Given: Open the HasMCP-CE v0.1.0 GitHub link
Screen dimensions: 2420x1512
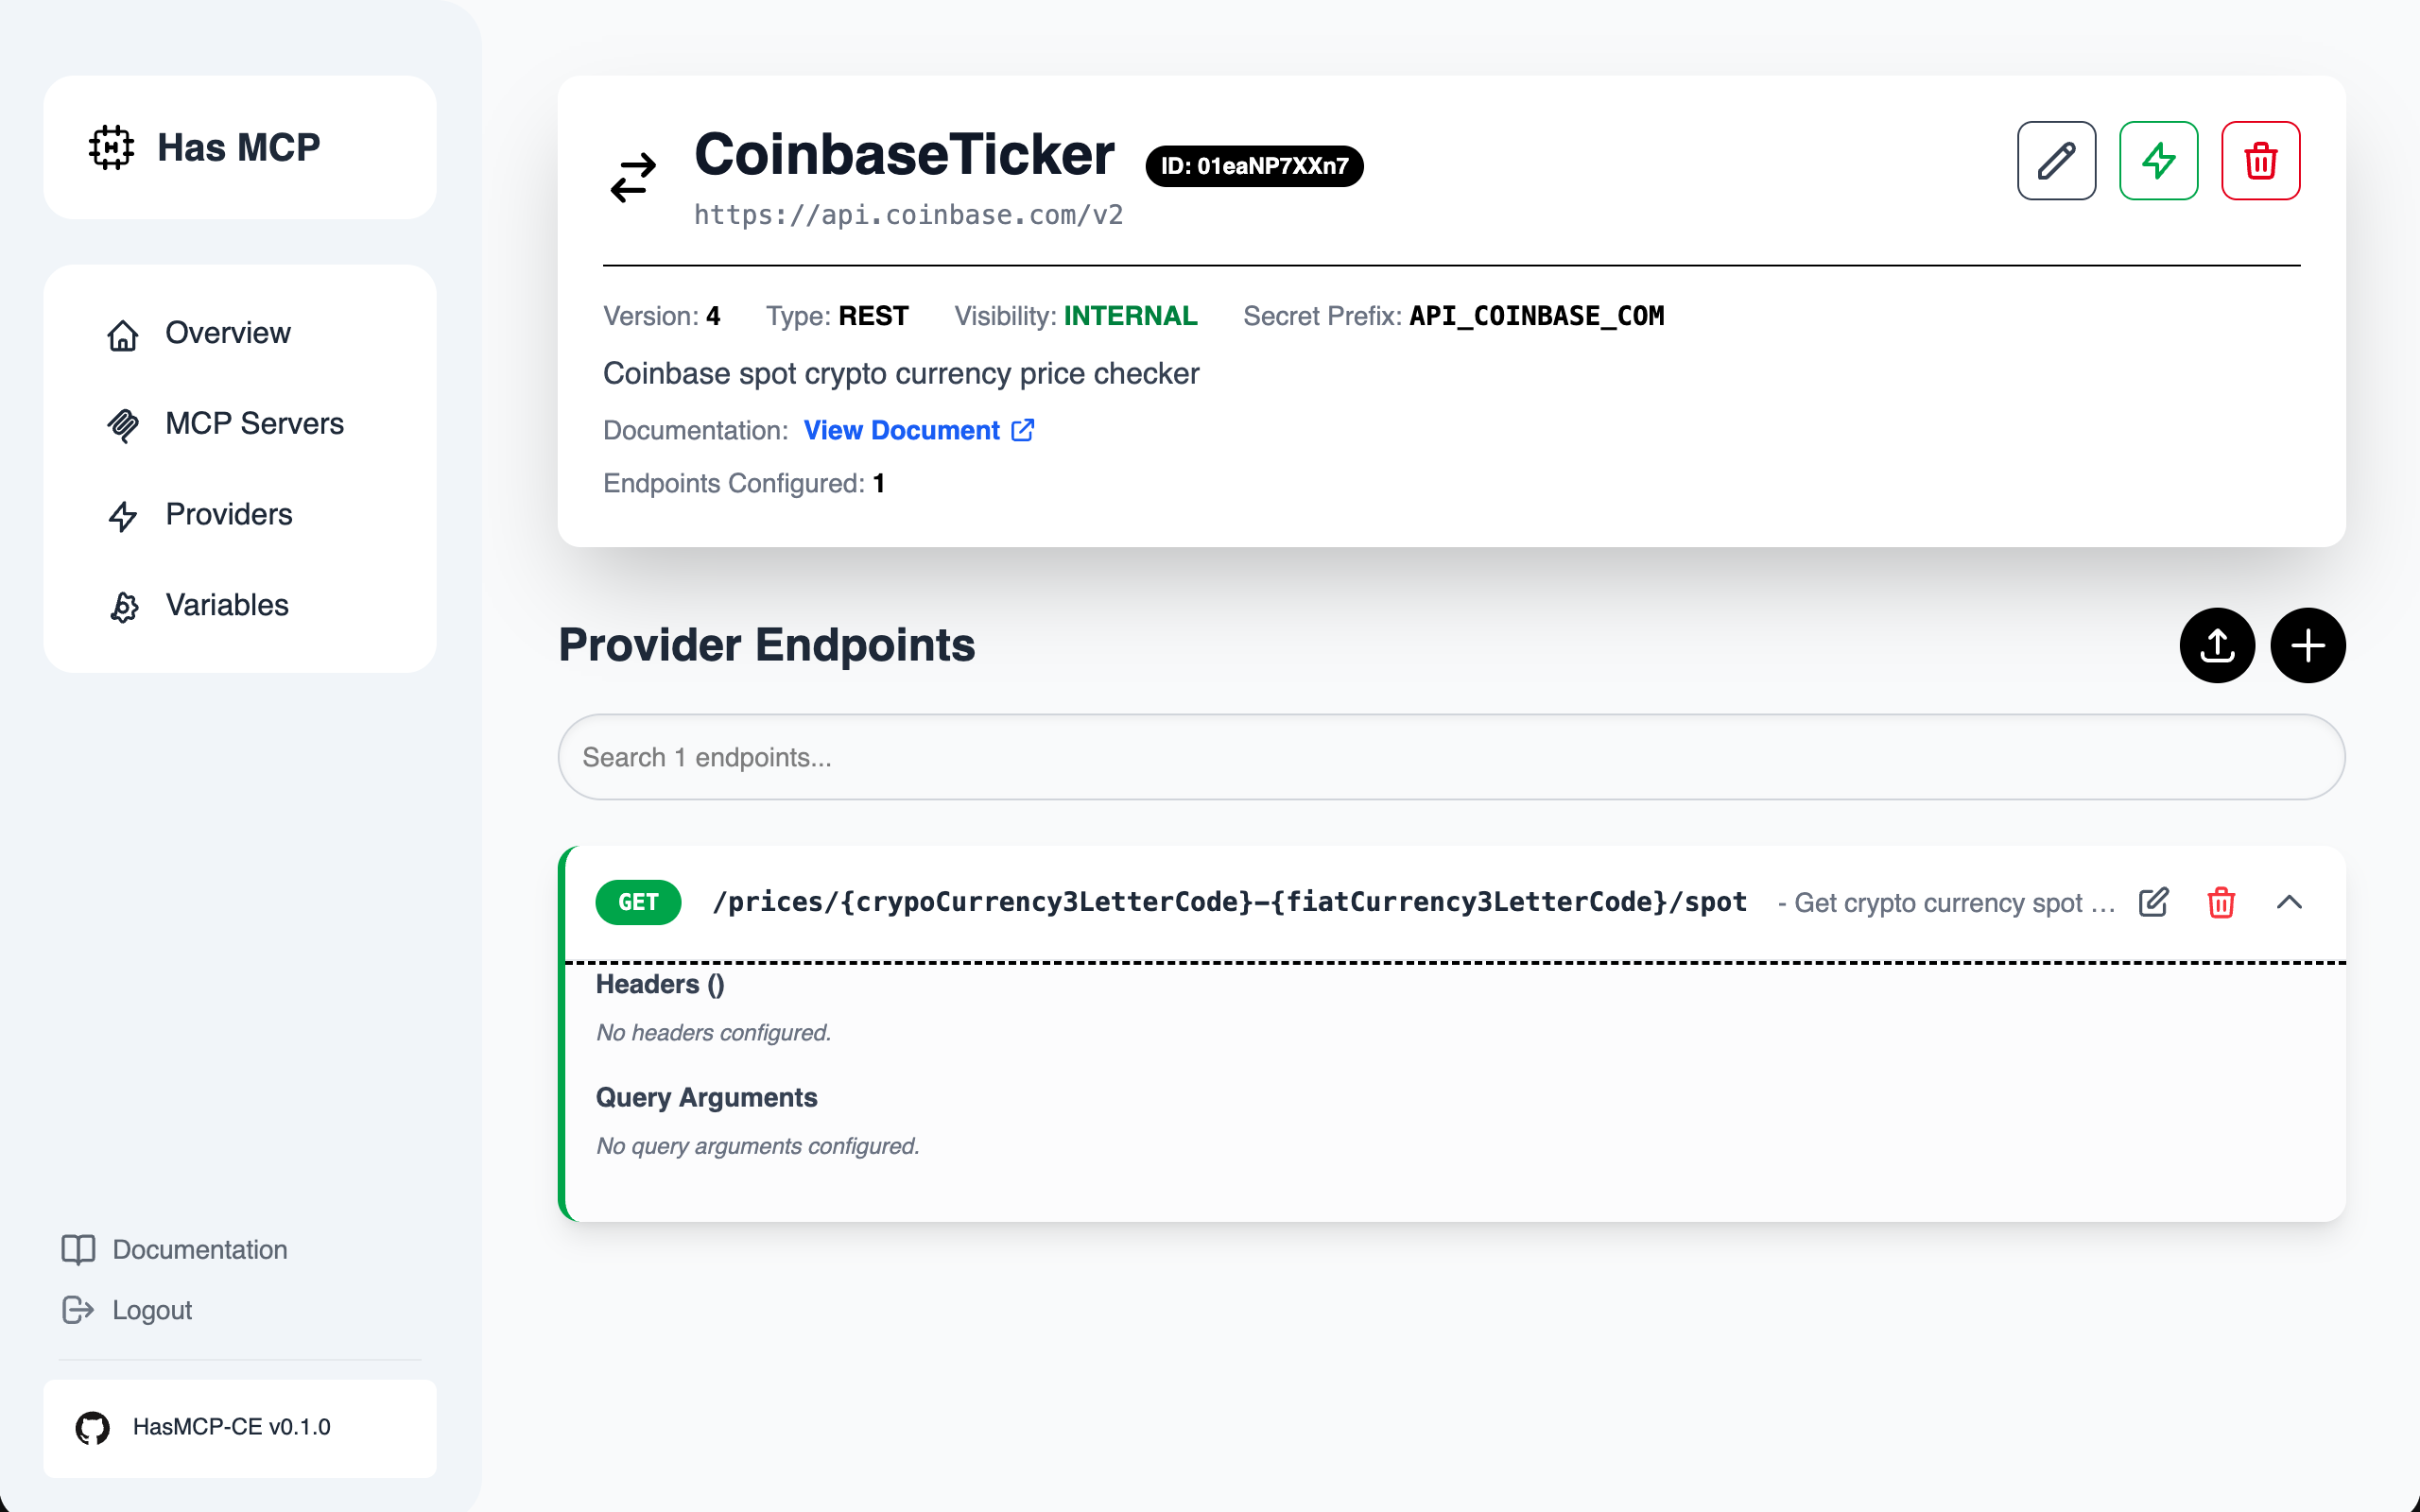Looking at the screenshot, I should point(231,1427).
